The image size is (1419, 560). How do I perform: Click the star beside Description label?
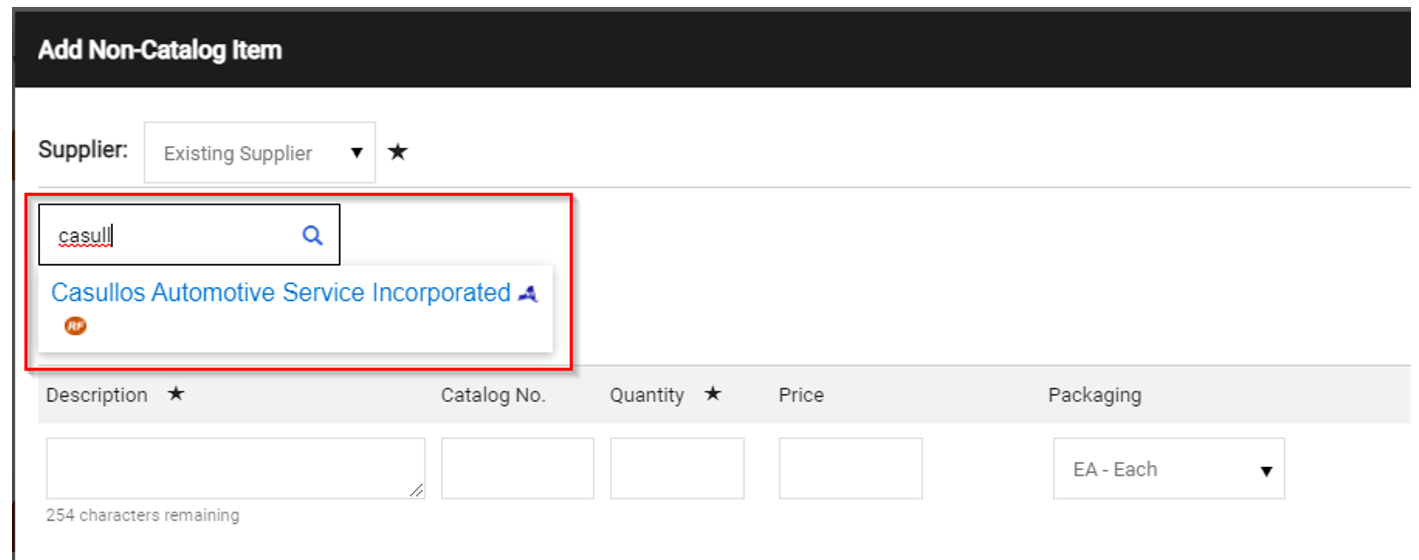point(176,395)
